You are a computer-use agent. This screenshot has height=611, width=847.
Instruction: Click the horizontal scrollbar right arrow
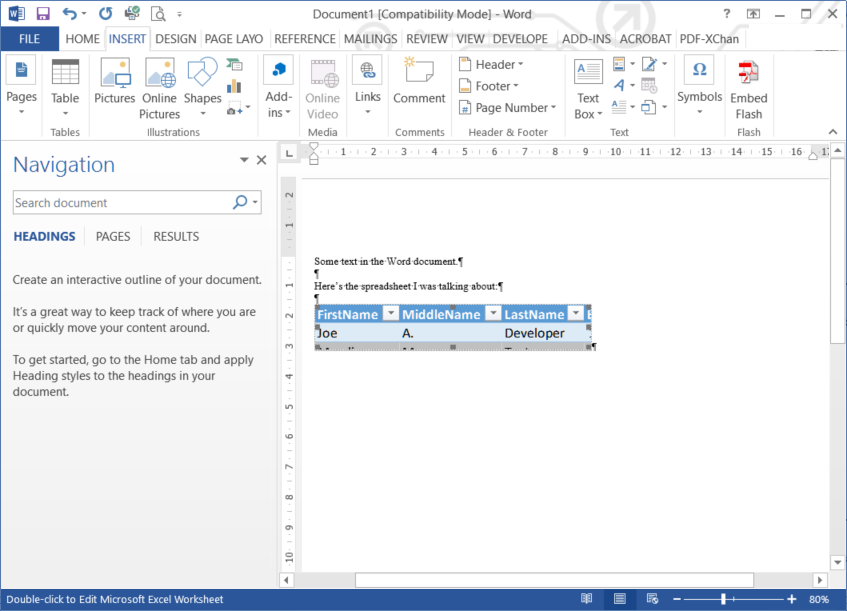820,580
